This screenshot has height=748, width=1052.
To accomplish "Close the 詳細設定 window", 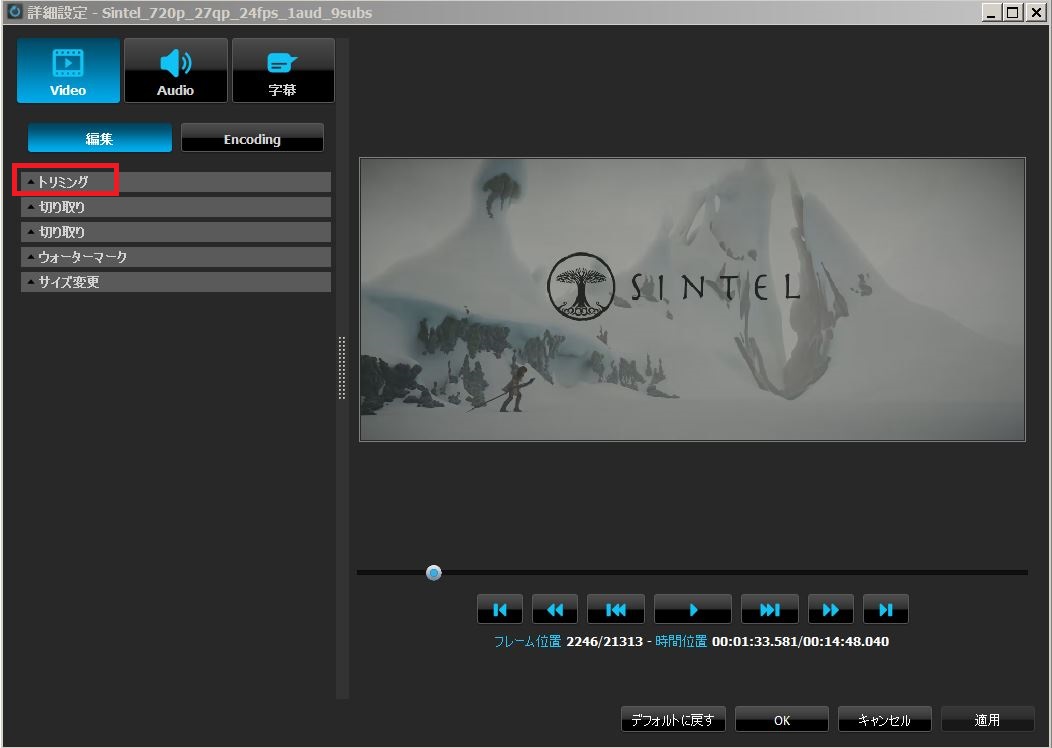I will [1035, 12].
